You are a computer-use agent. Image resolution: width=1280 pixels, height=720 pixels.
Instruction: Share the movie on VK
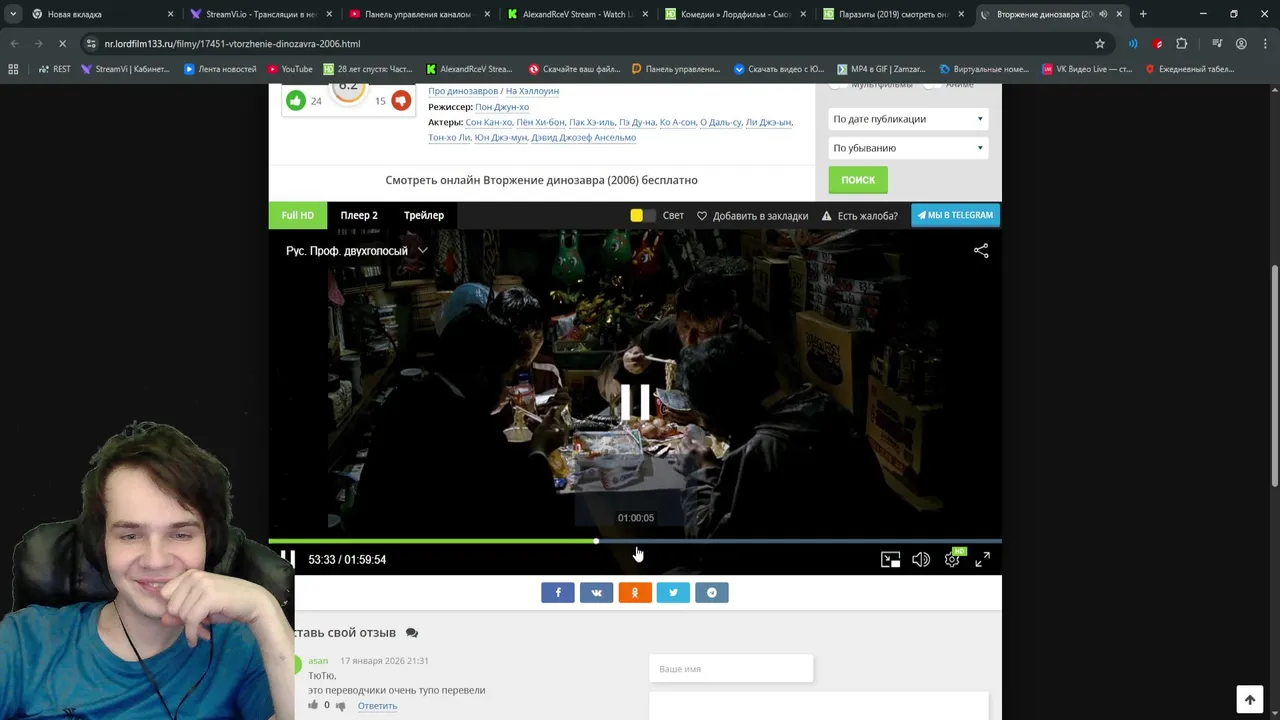tap(596, 593)
